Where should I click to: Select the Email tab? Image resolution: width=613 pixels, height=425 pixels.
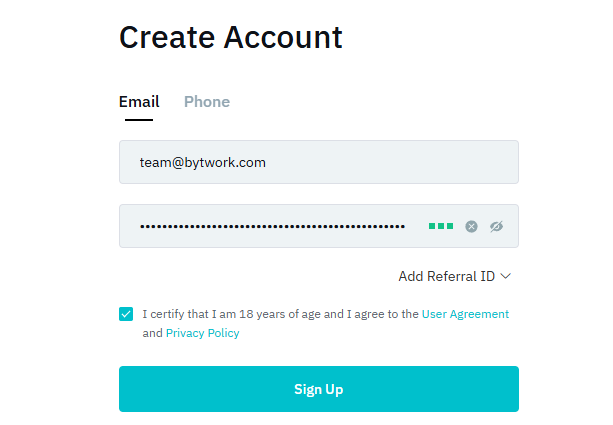139,102
